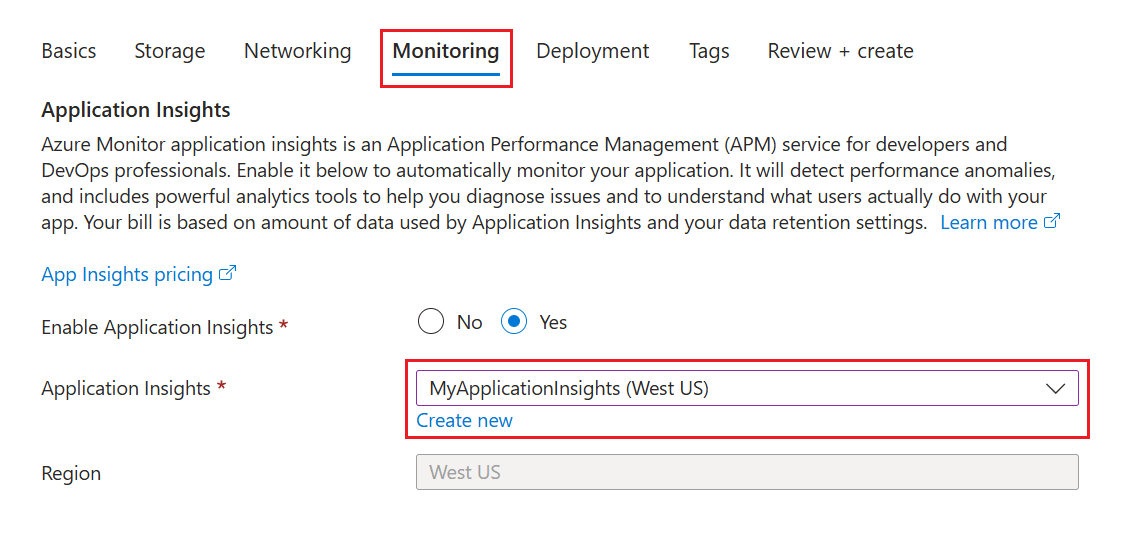Open the Tags tab

[x=709, y=51]
